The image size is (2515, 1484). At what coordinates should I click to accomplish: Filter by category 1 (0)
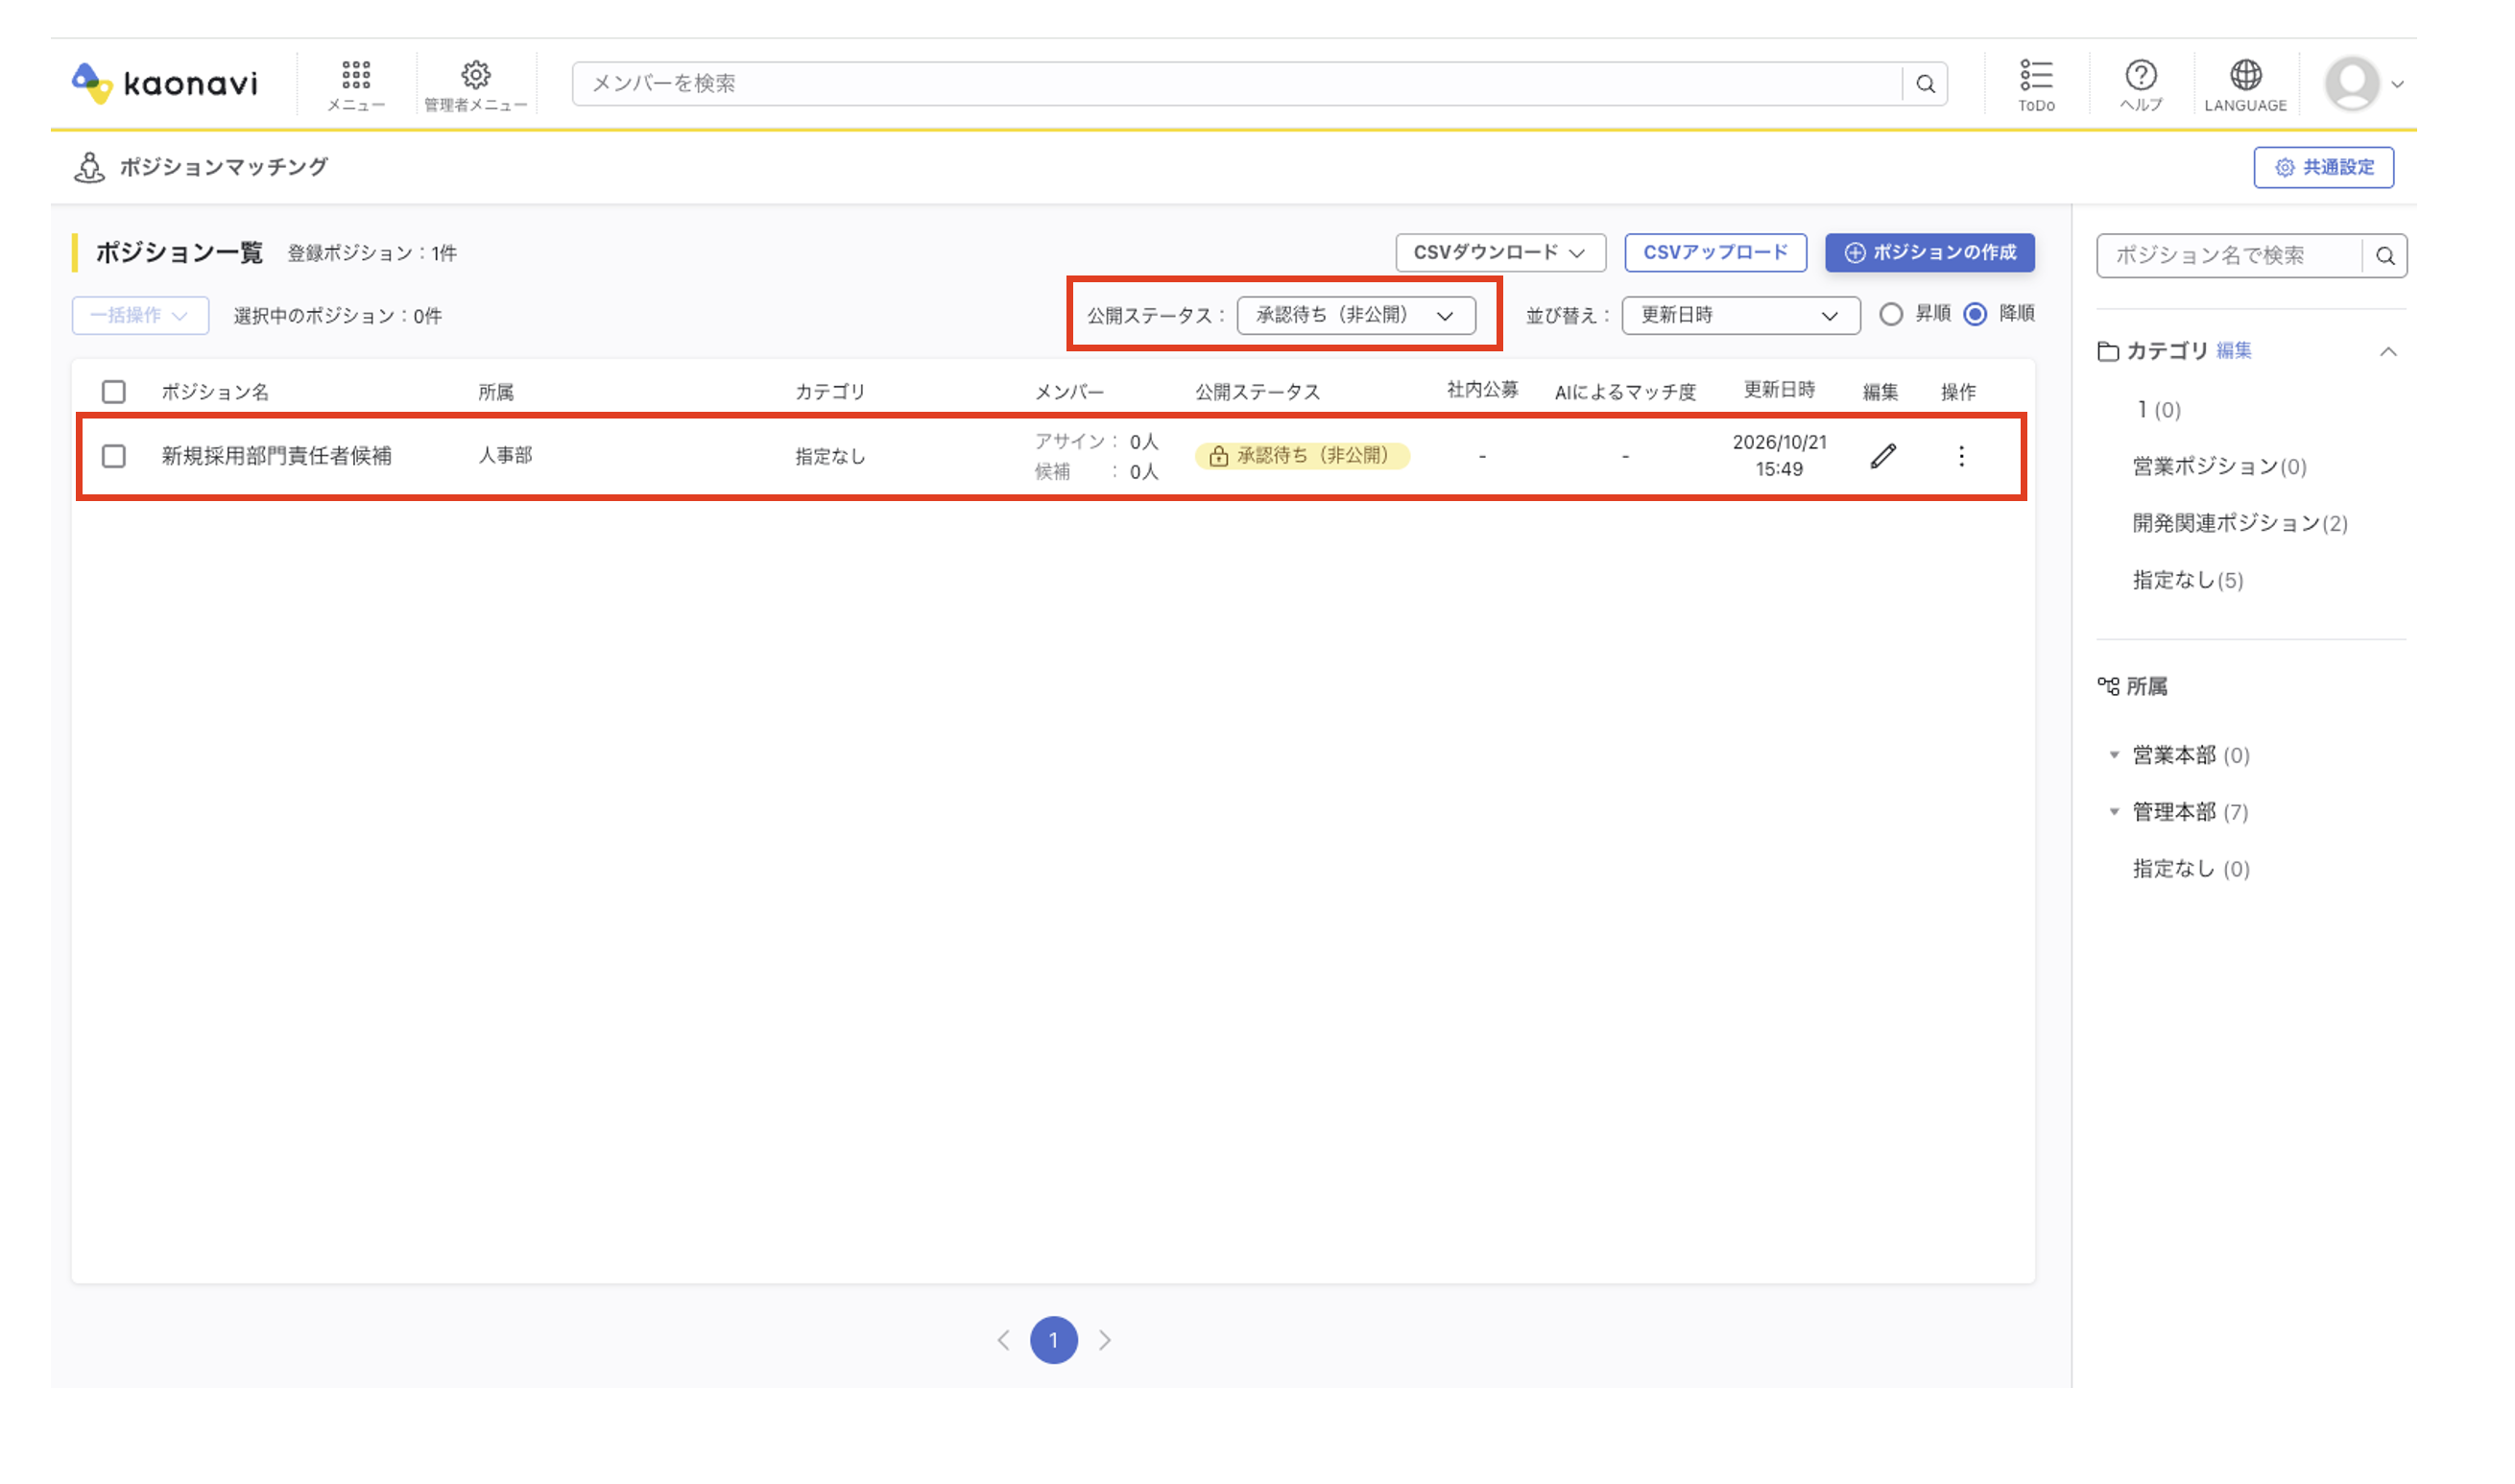pos(2158,410)
